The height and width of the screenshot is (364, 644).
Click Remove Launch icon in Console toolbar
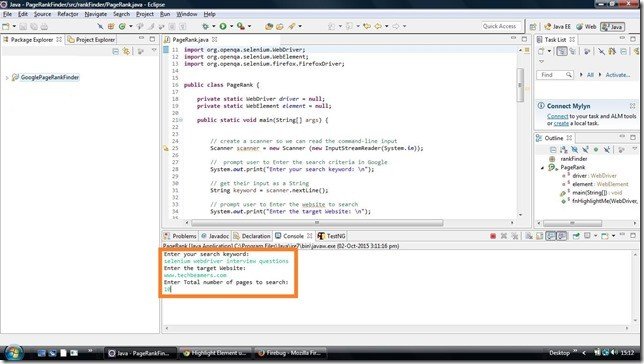(504, 236)
